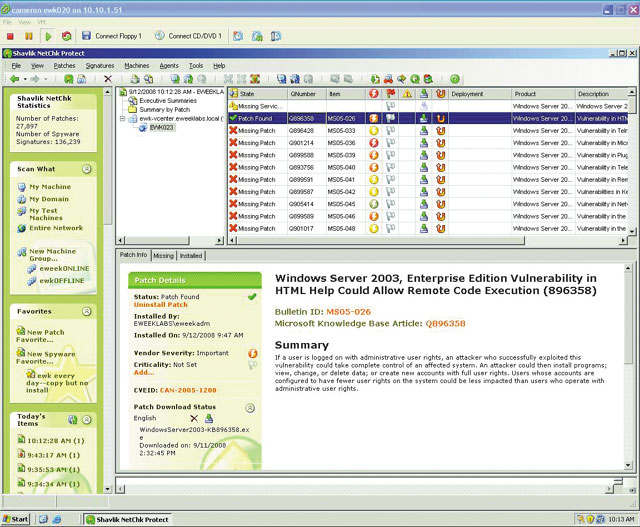This screenshot has height=527, width=640.
Task: Click flag icon in MS05-039 row
Action: click(391, 155)
